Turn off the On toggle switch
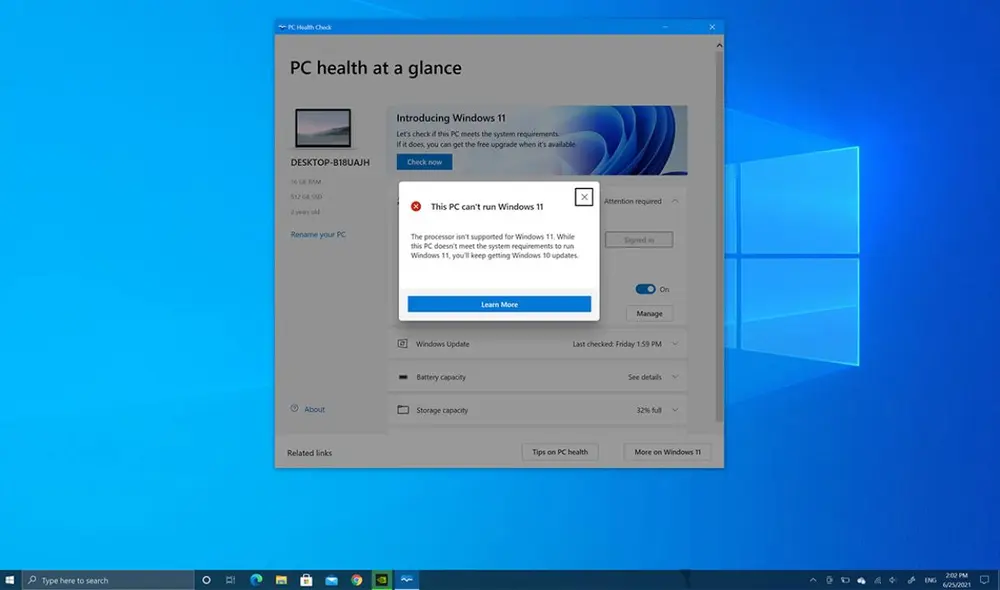 click(x=645, y=288)
